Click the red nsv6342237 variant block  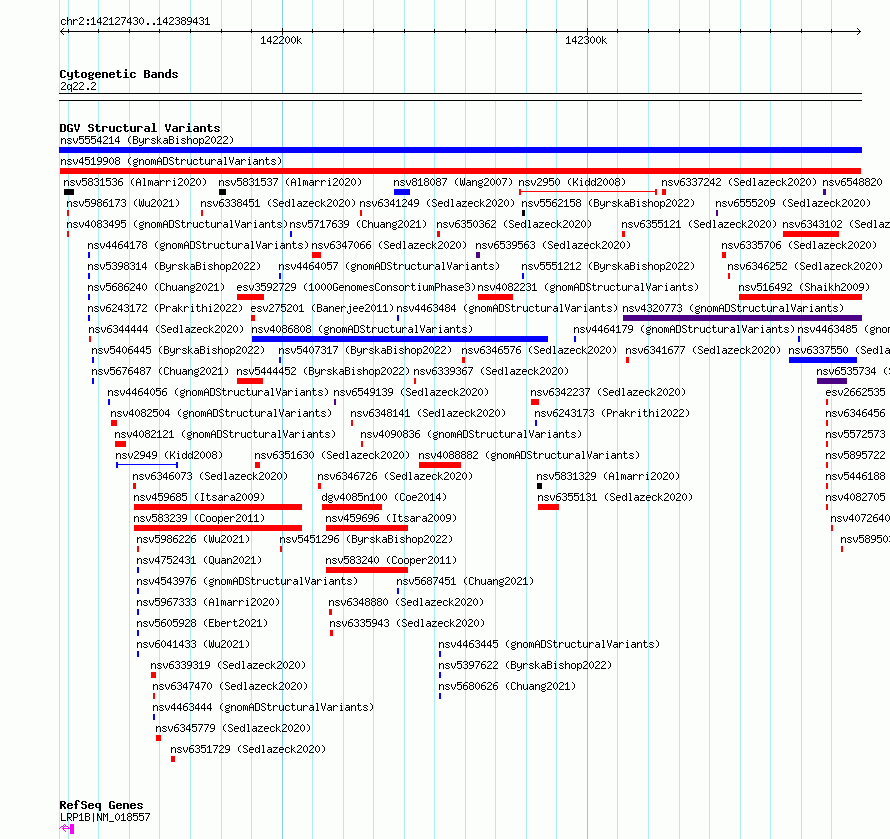tap(535, 402)
